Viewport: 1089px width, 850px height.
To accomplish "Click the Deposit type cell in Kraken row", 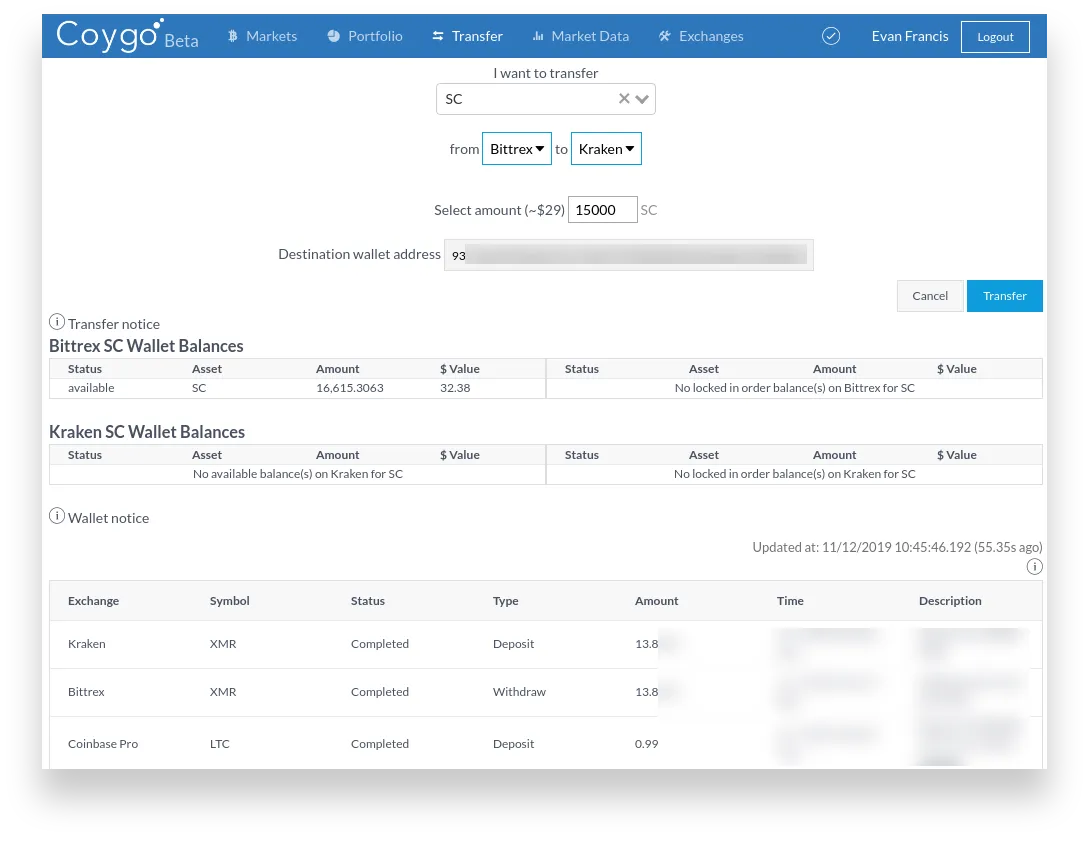I will click(x=513, y=644).
